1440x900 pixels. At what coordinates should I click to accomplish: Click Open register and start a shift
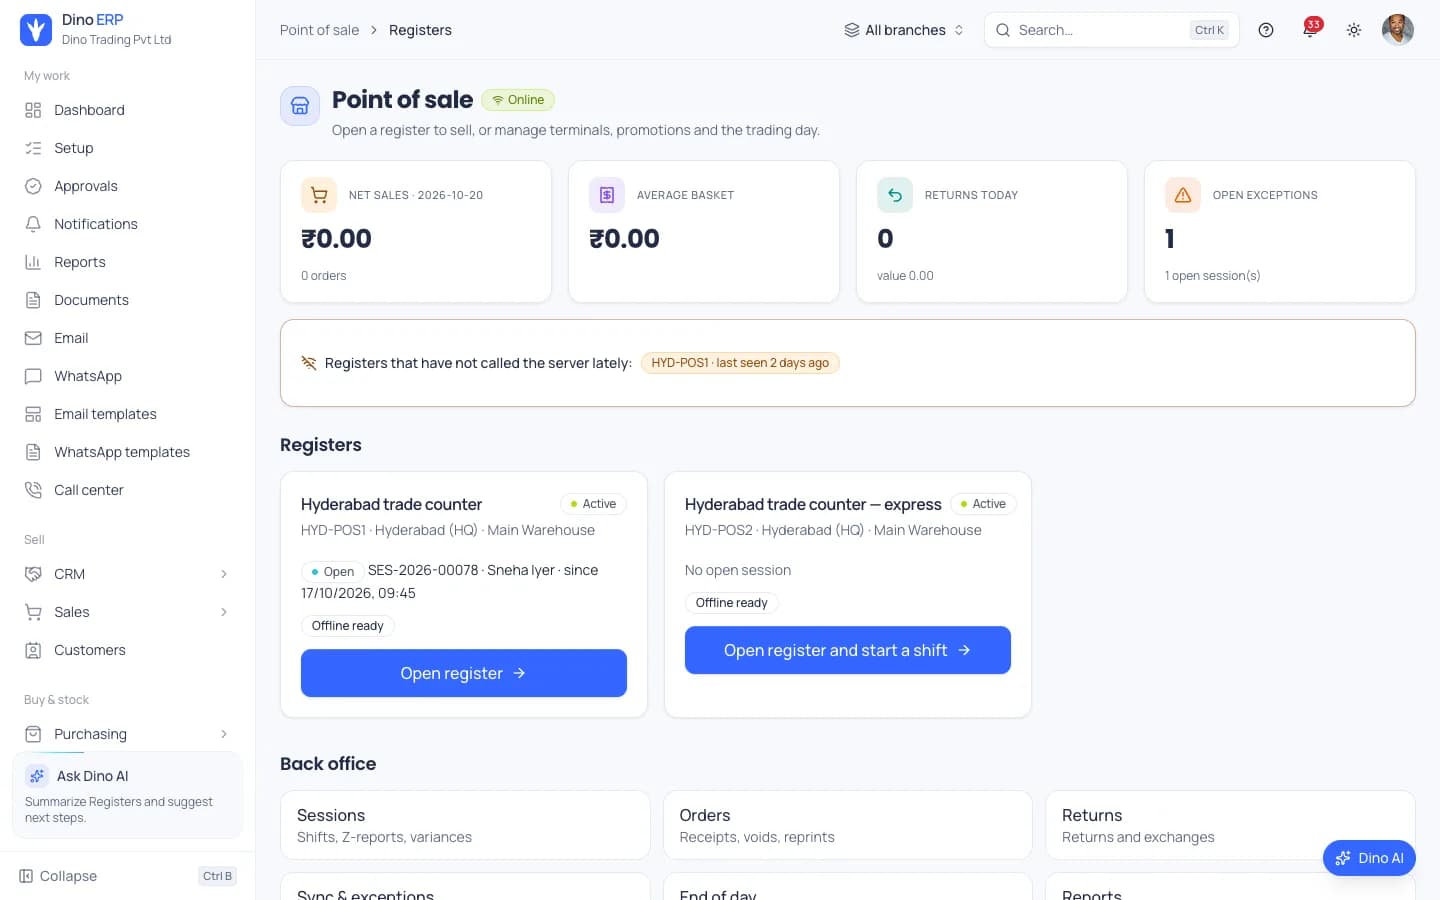848,650
